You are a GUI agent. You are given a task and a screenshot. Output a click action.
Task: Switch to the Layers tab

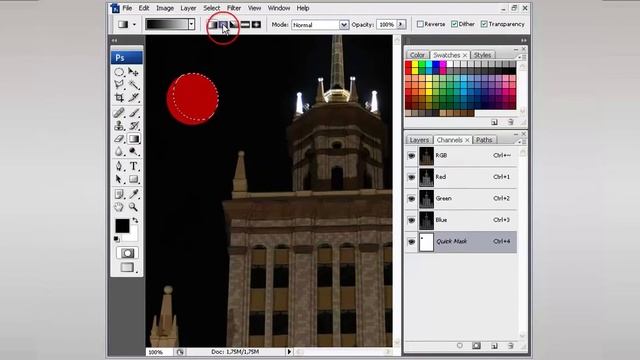click(x=419, y=140)
